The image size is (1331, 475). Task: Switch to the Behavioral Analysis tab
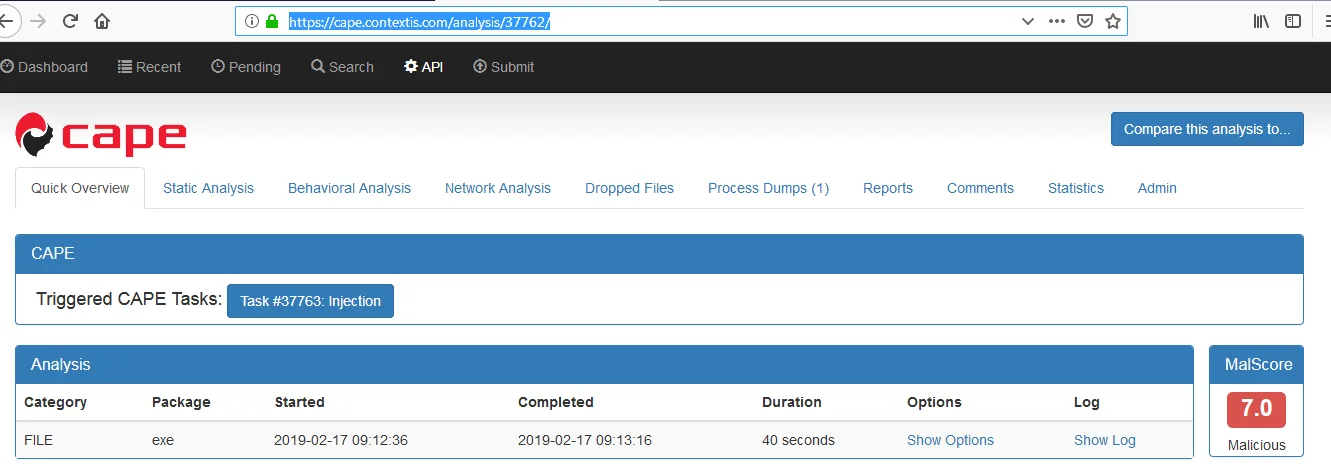pos(349,188)
